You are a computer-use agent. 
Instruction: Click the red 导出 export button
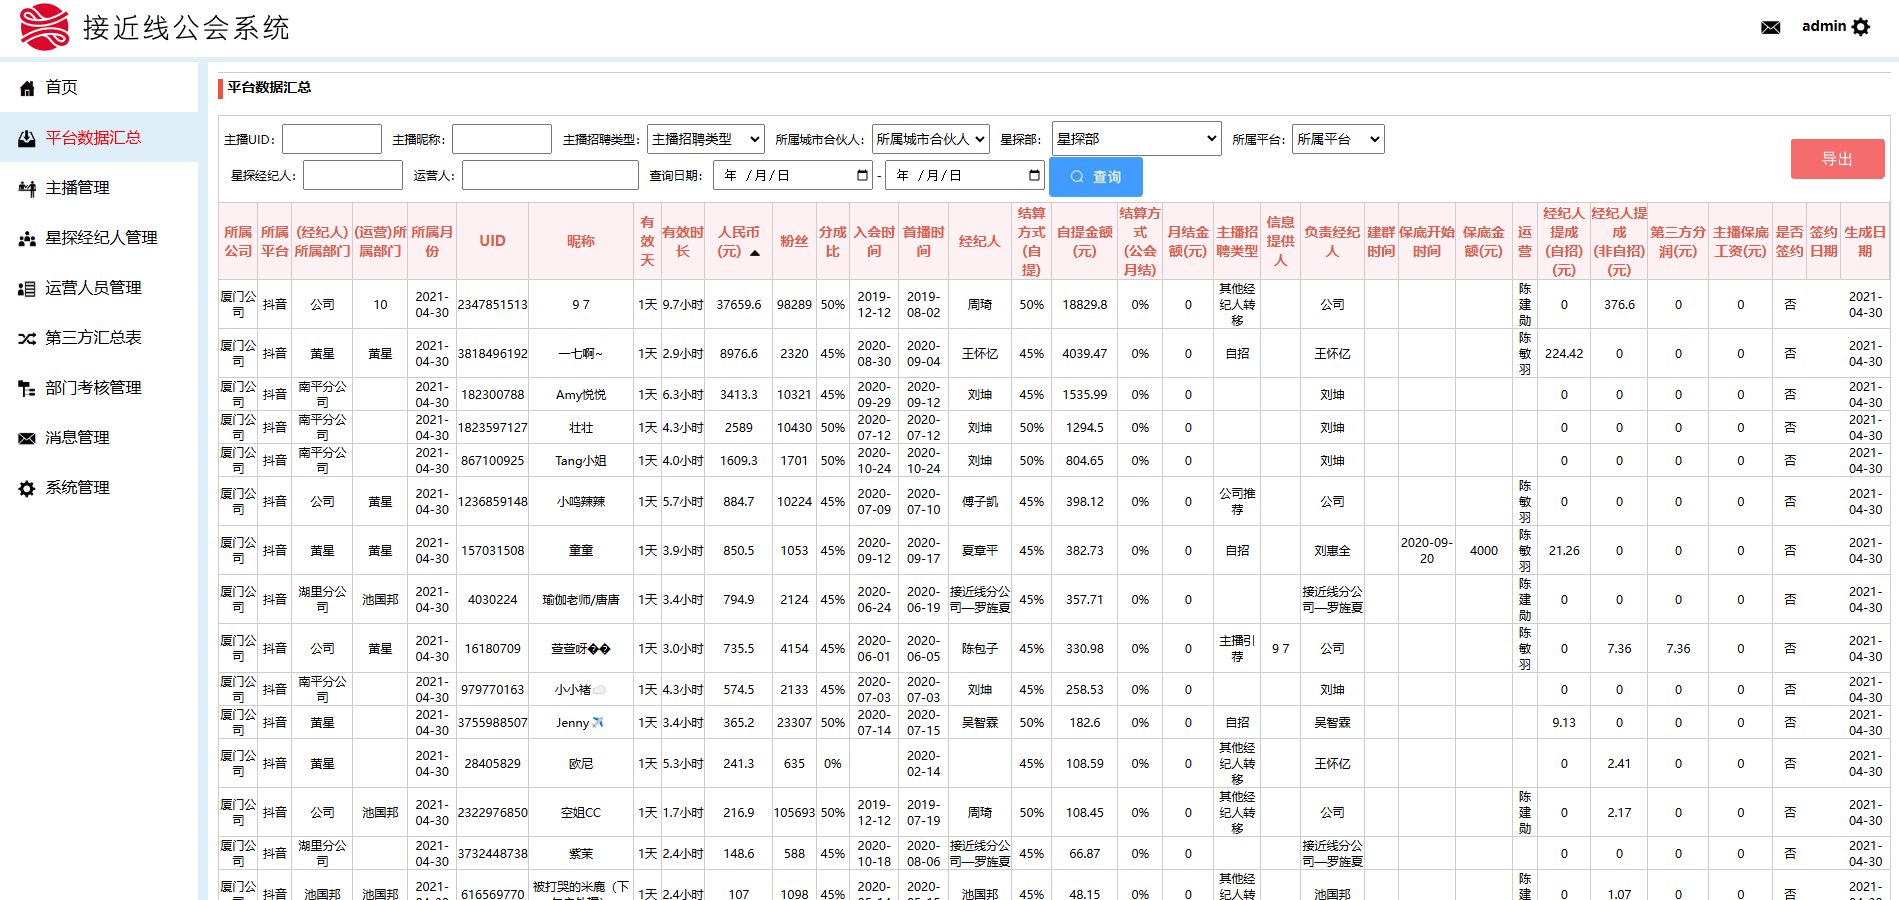click(1837, 159)
